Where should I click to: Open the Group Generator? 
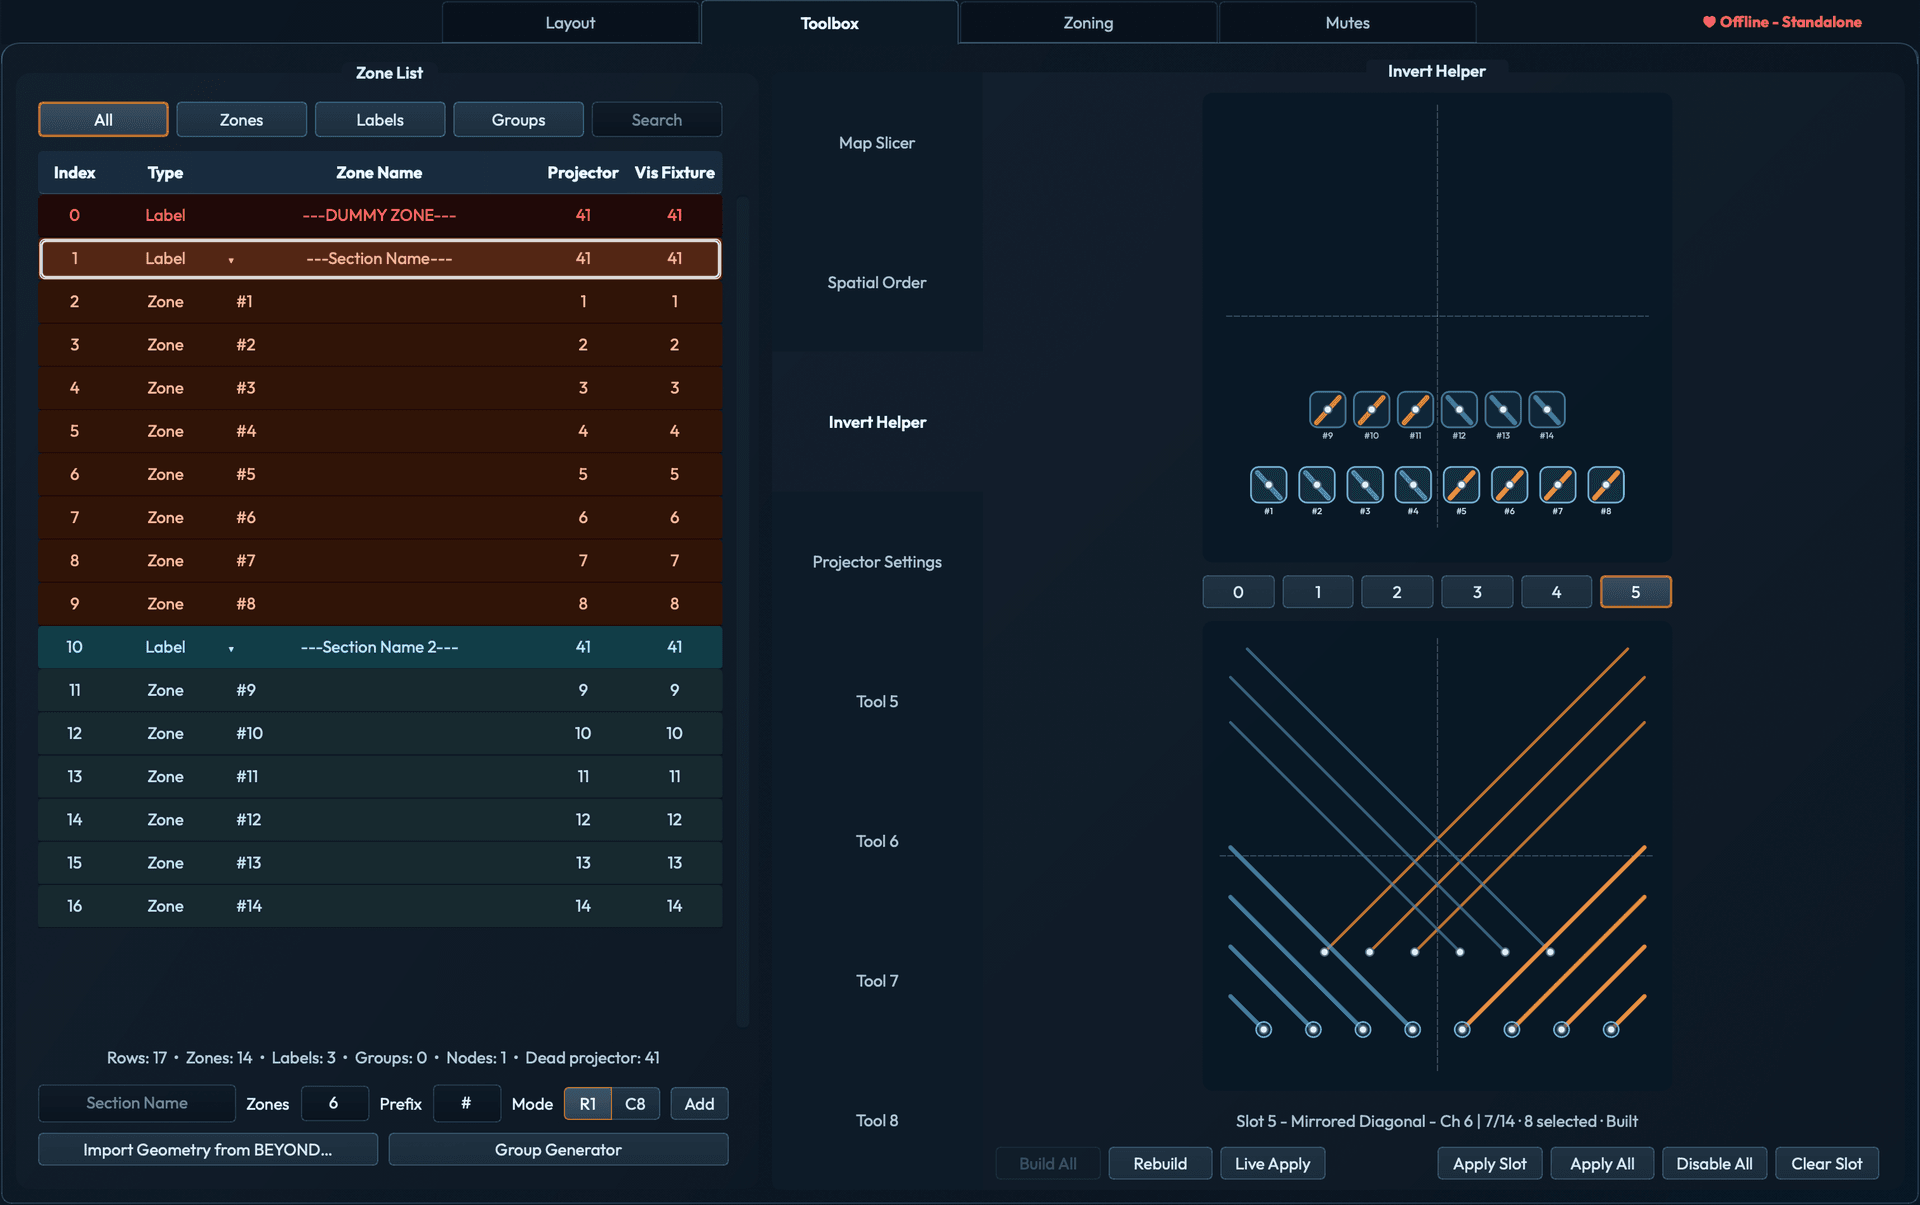558,1150
